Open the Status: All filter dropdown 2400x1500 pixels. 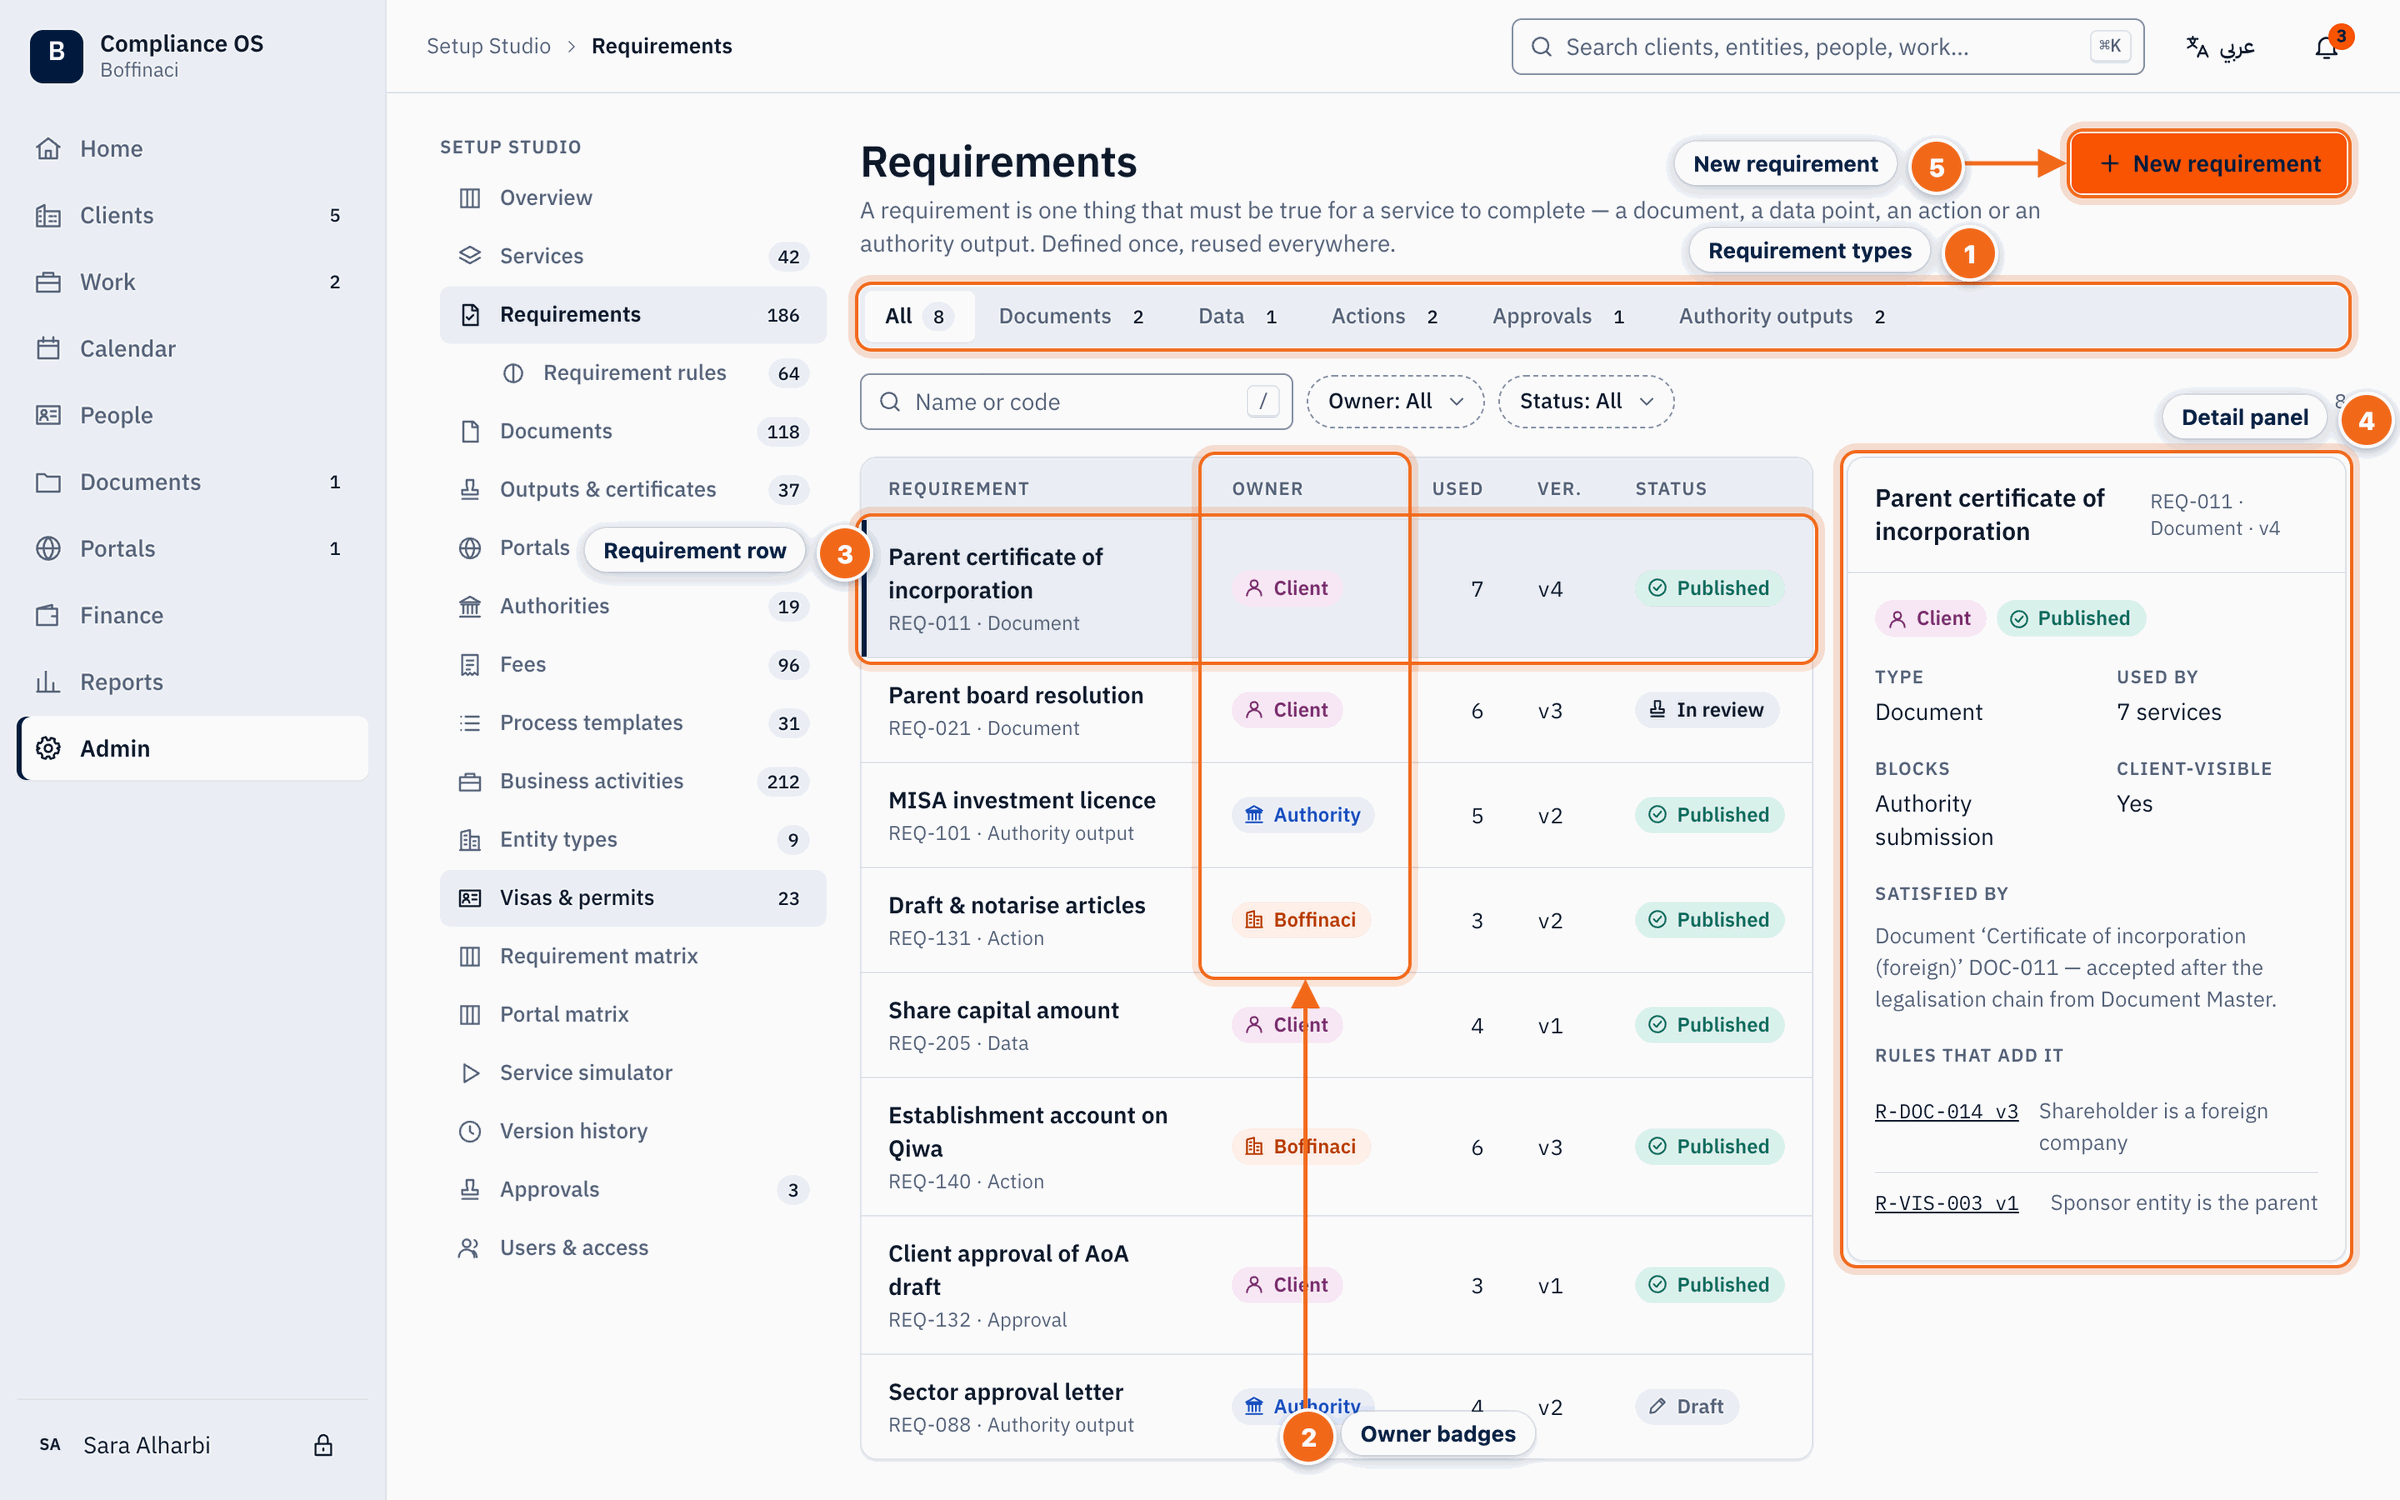(x=1586, y=401)
